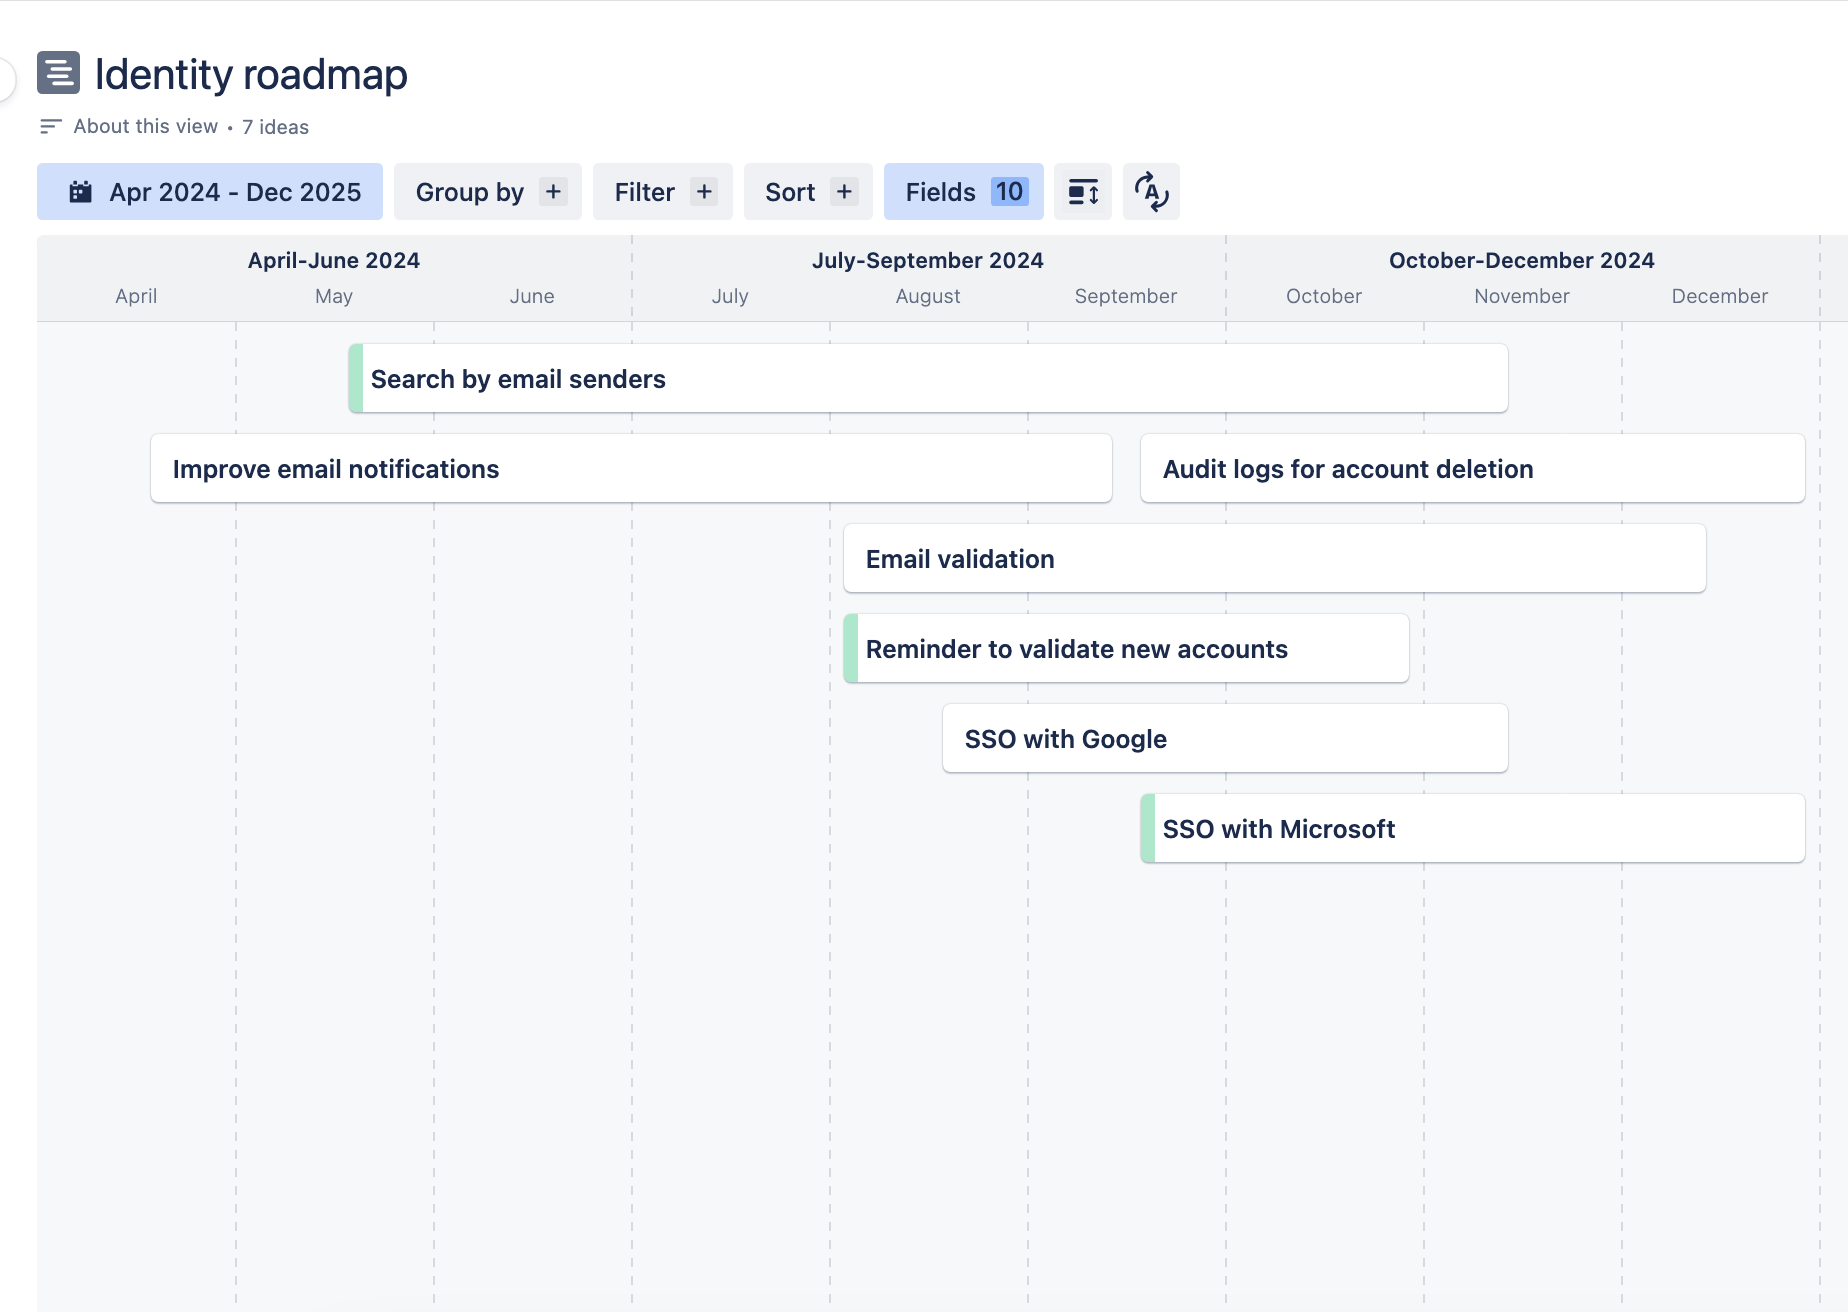The height and width of the screenshot is (1312, 1848).
Task: Open the Filter menu
Action: [x=663, y=192]
